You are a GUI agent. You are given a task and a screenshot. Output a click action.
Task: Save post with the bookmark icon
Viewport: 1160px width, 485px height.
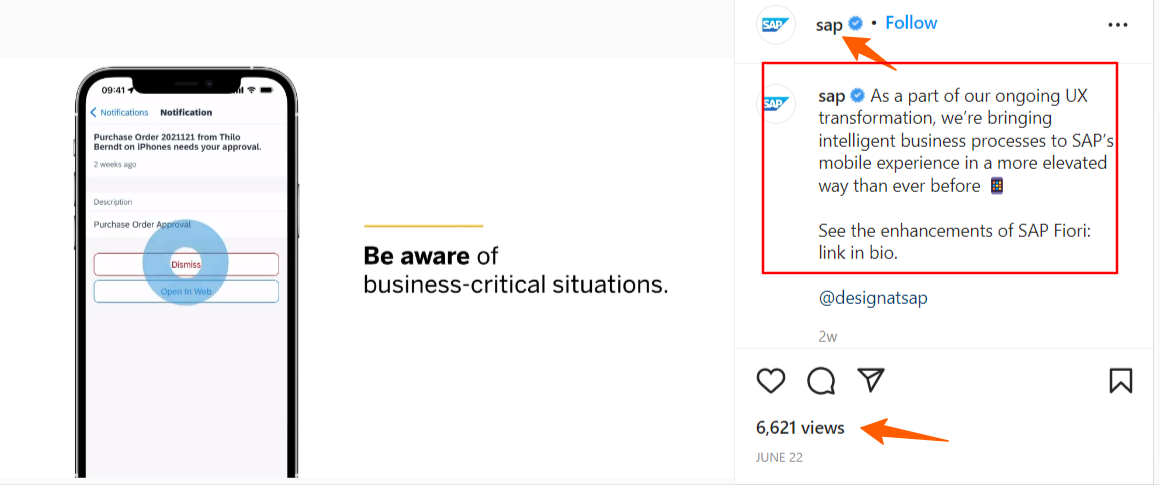[1120, 381]
